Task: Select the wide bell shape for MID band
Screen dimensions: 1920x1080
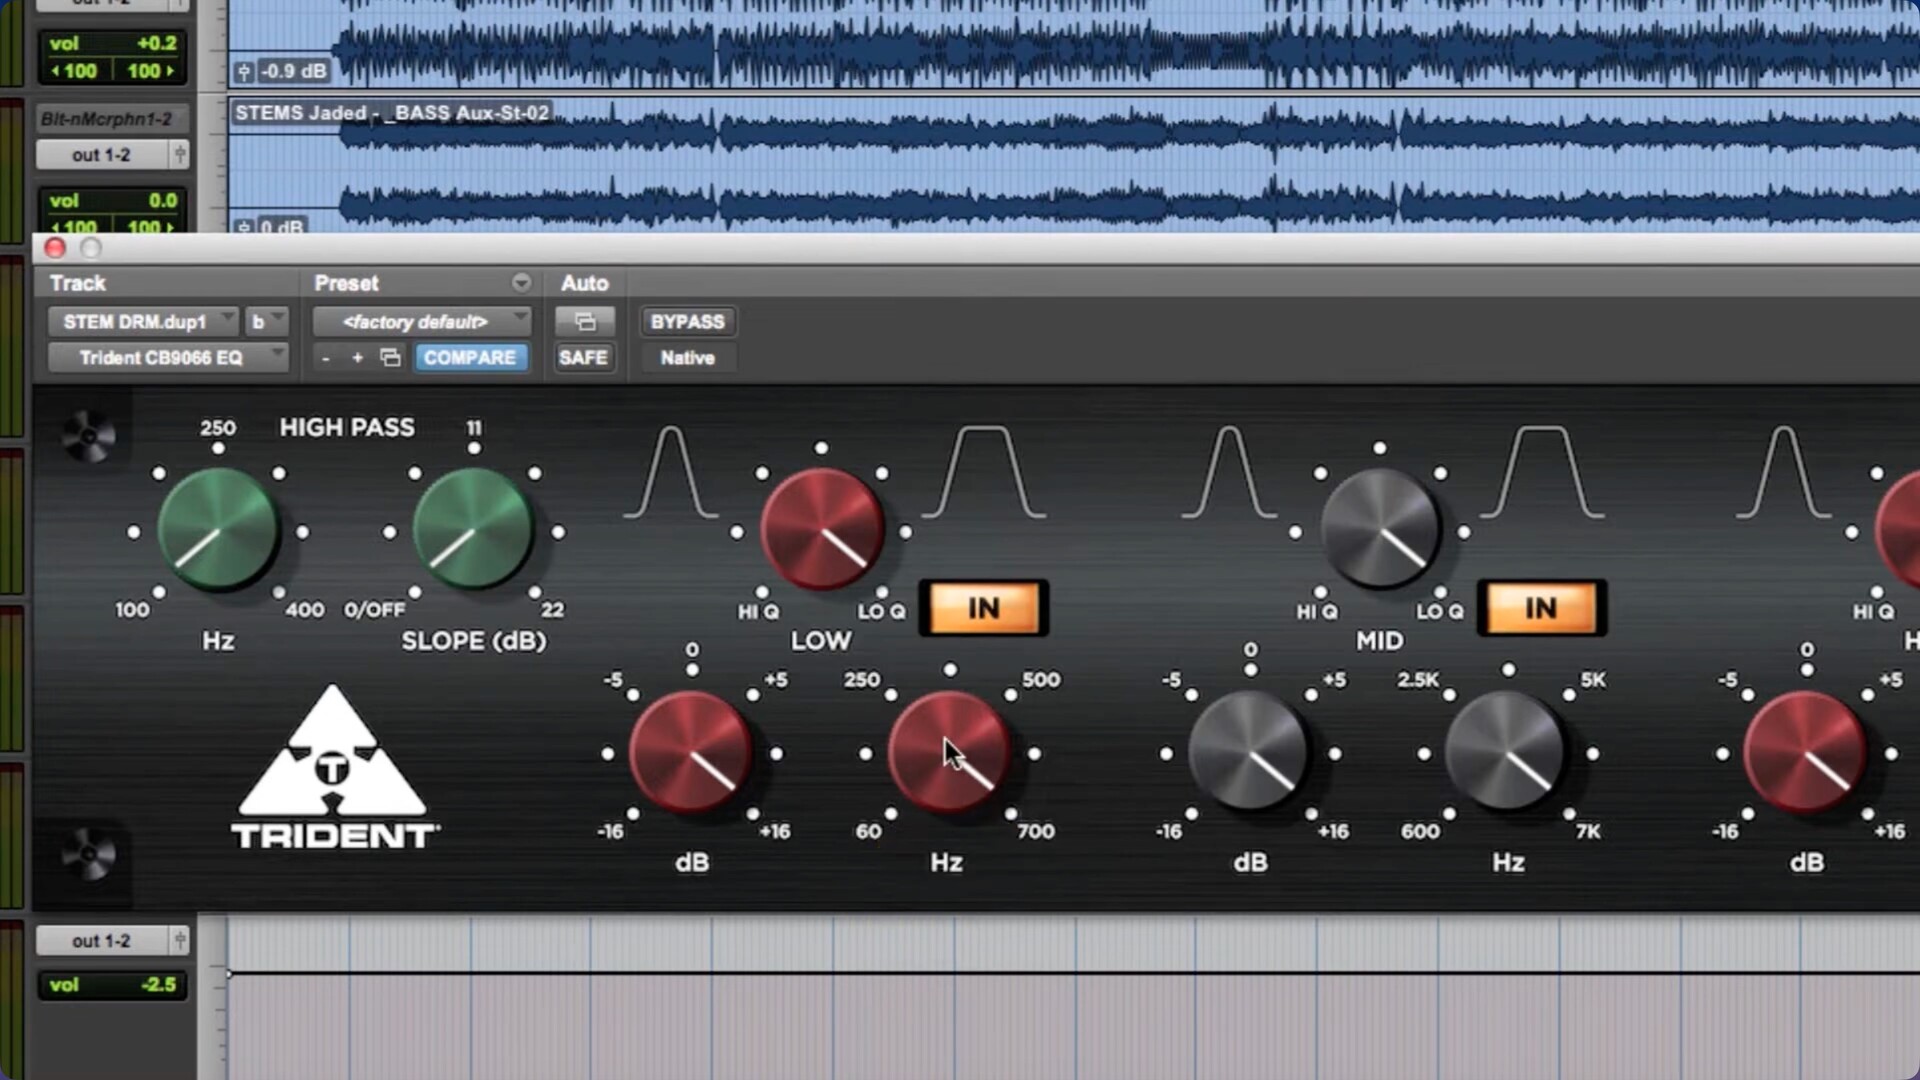Action: click(x=1542, y=472)
